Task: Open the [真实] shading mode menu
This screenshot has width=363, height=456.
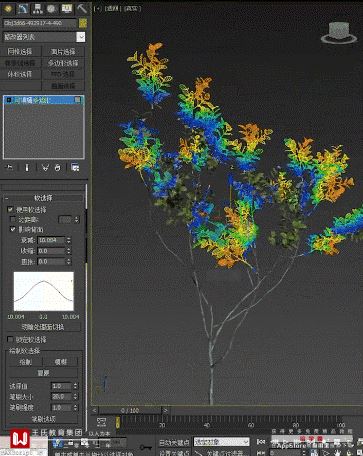Action: pos(132,8)
